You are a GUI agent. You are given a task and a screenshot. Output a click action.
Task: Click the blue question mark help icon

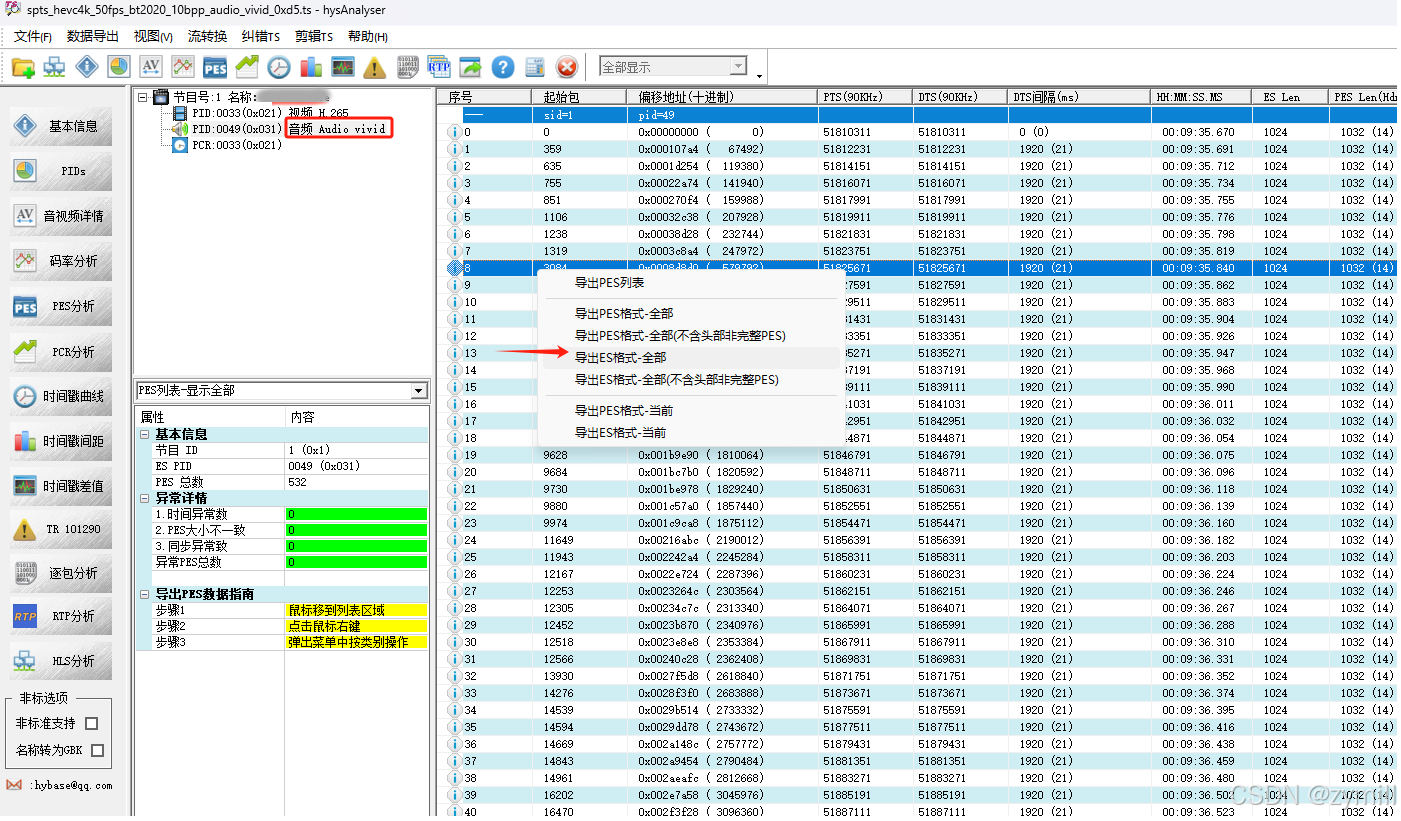click(x=503, y=67)
